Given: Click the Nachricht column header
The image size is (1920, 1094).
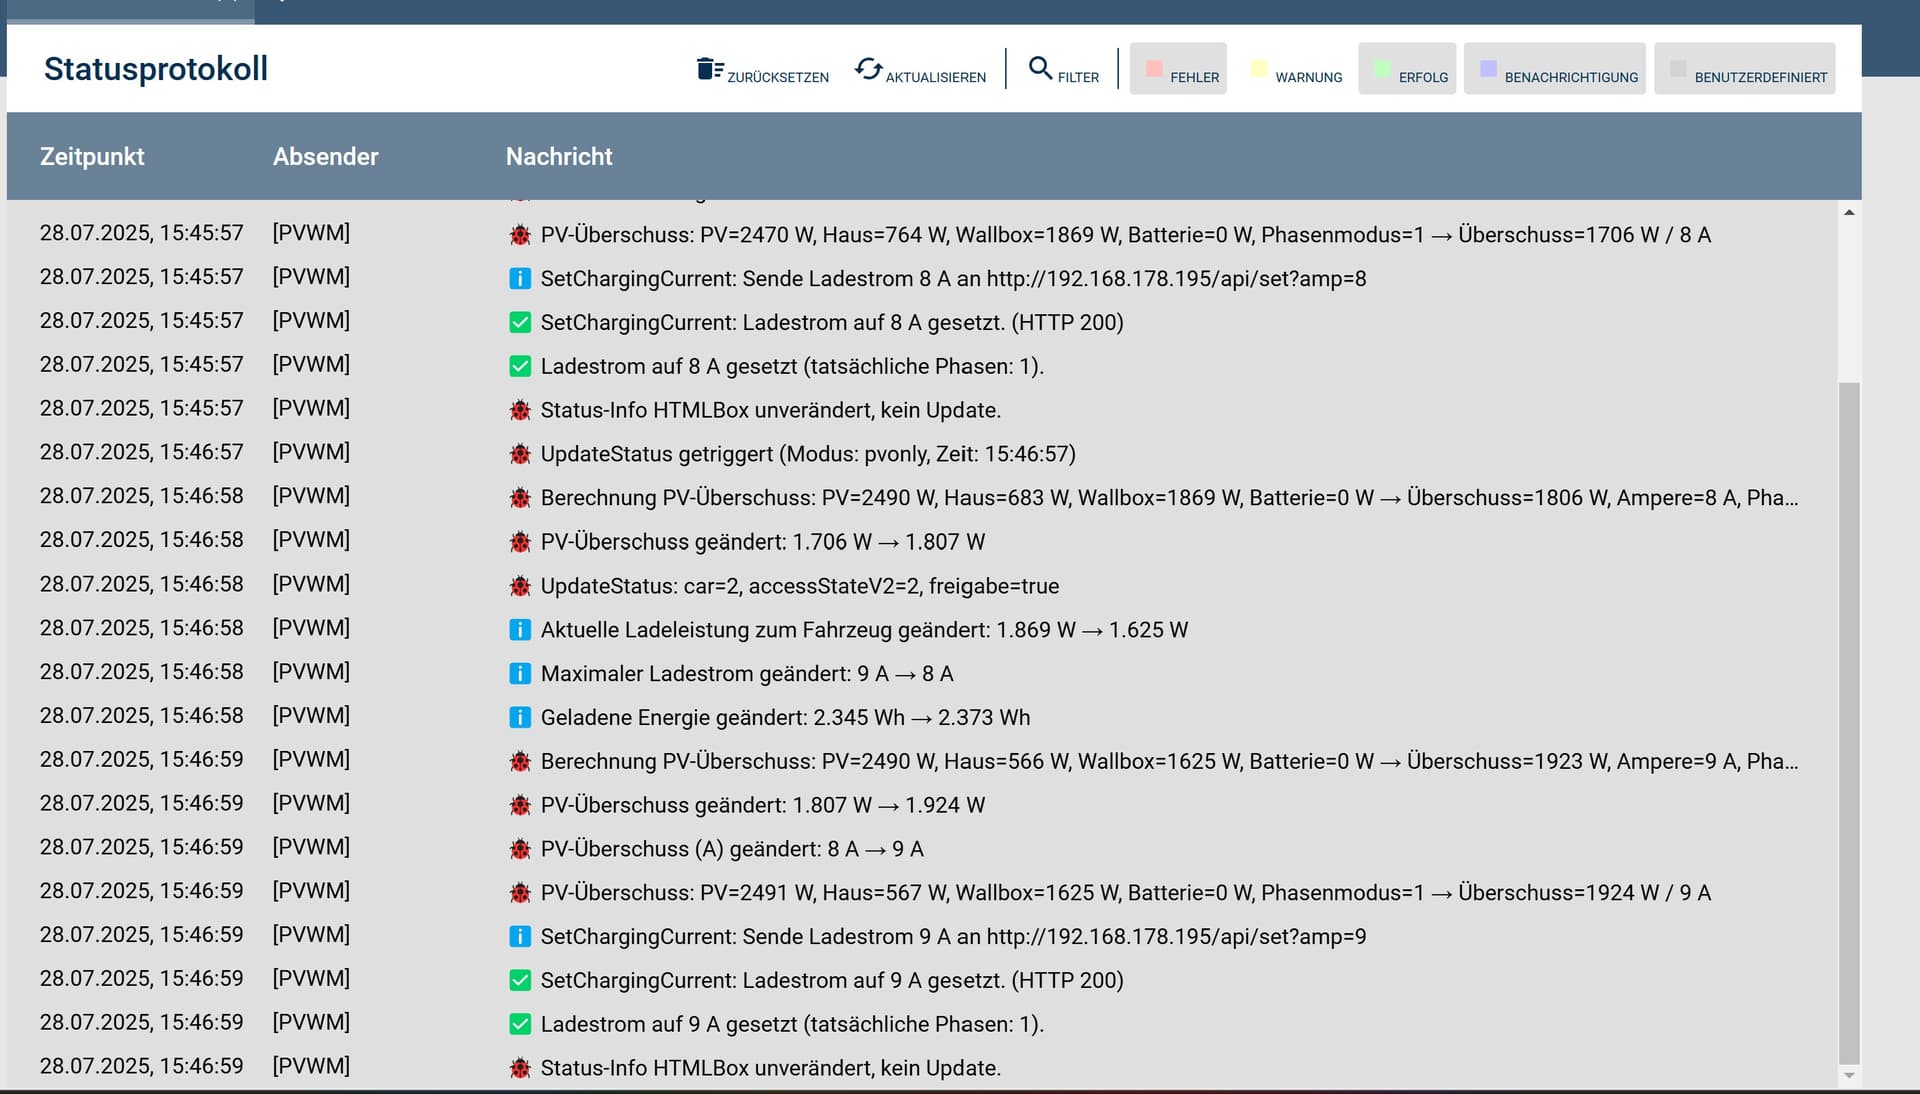Looking at the screenshot, I should 559,157.
